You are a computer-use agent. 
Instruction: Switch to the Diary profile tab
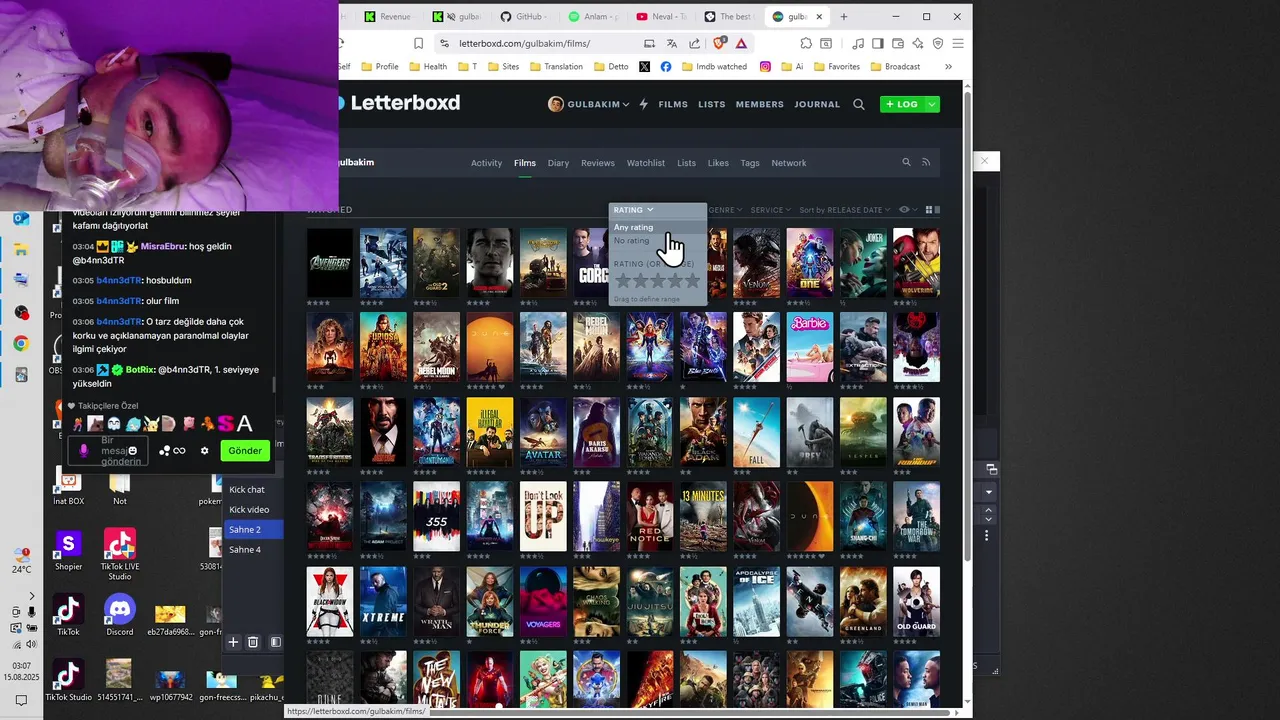(558, 163)
